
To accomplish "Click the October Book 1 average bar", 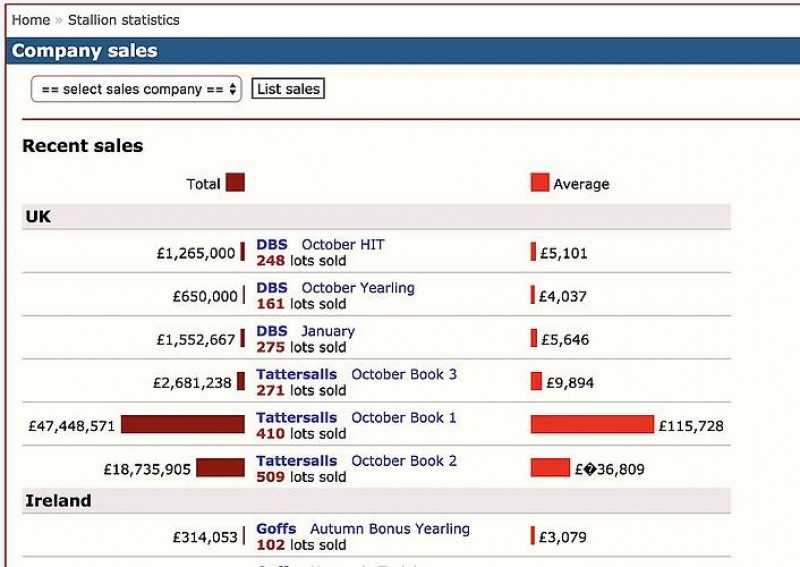I will (x=592, y=425).
